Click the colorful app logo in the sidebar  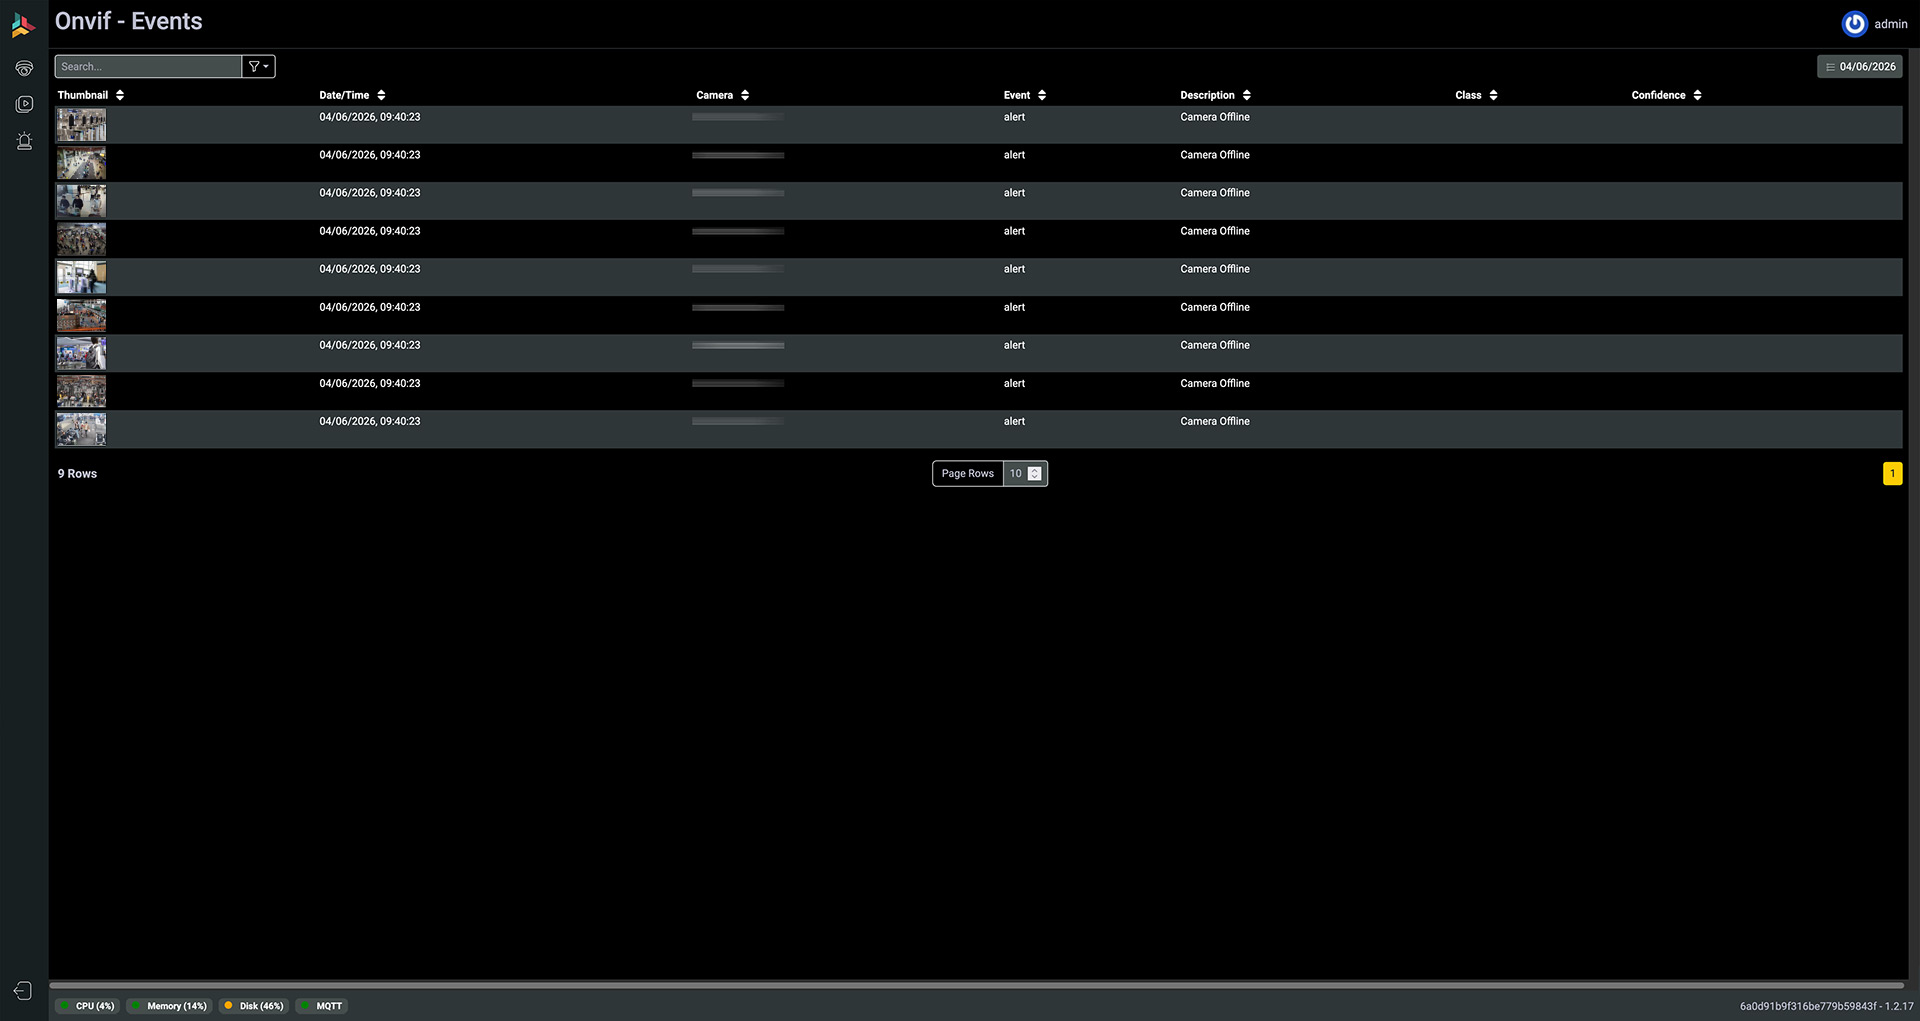click(24, 25)
